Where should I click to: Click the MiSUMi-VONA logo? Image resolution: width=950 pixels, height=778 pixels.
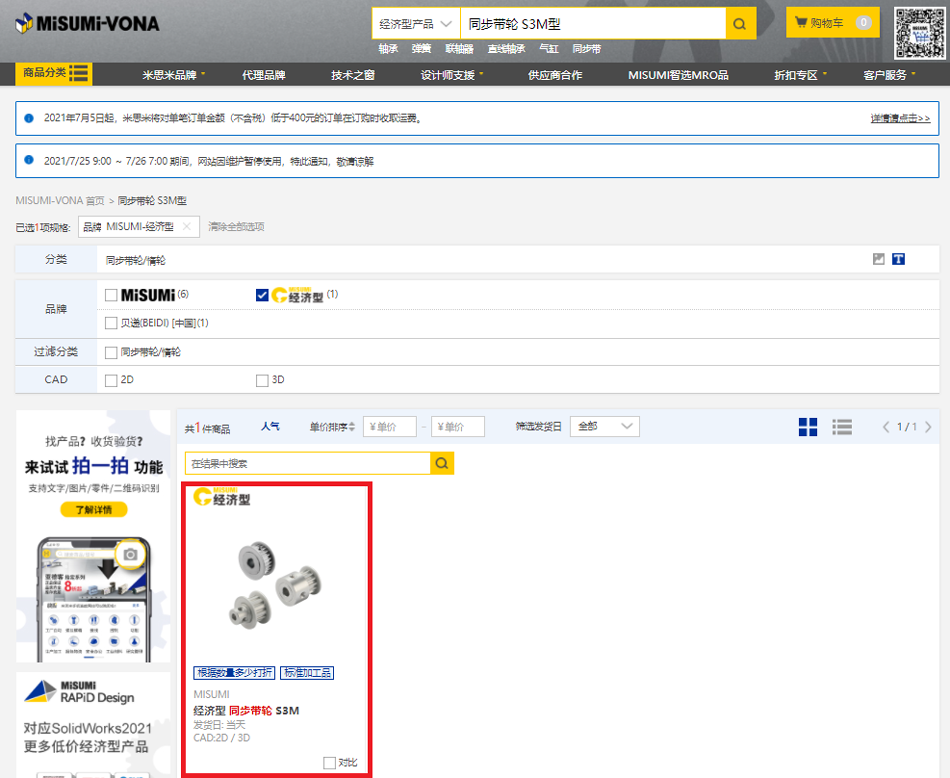pyautogui.click(x=87, y=24)
